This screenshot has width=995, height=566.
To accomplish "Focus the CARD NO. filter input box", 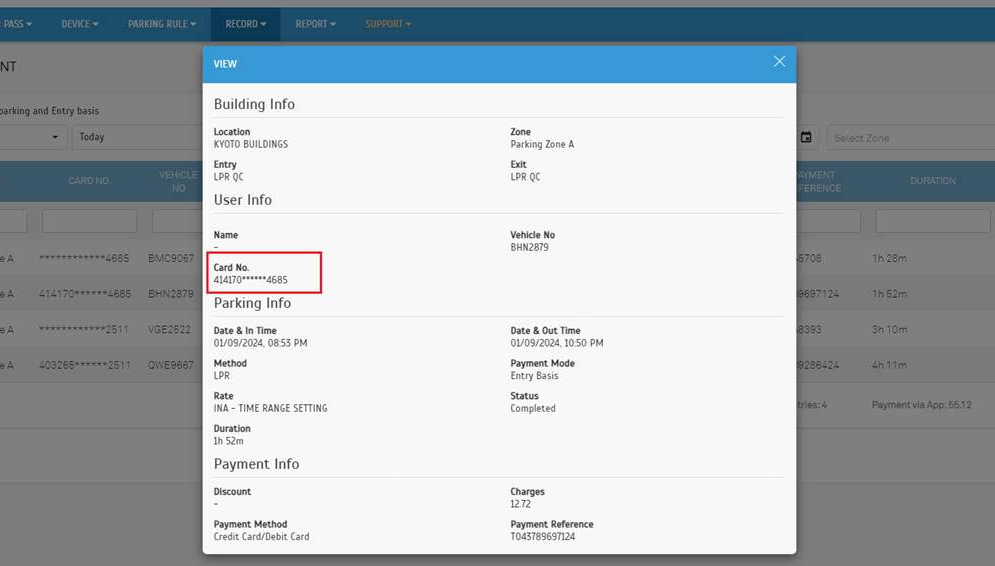I will click(x=89, y=221).
